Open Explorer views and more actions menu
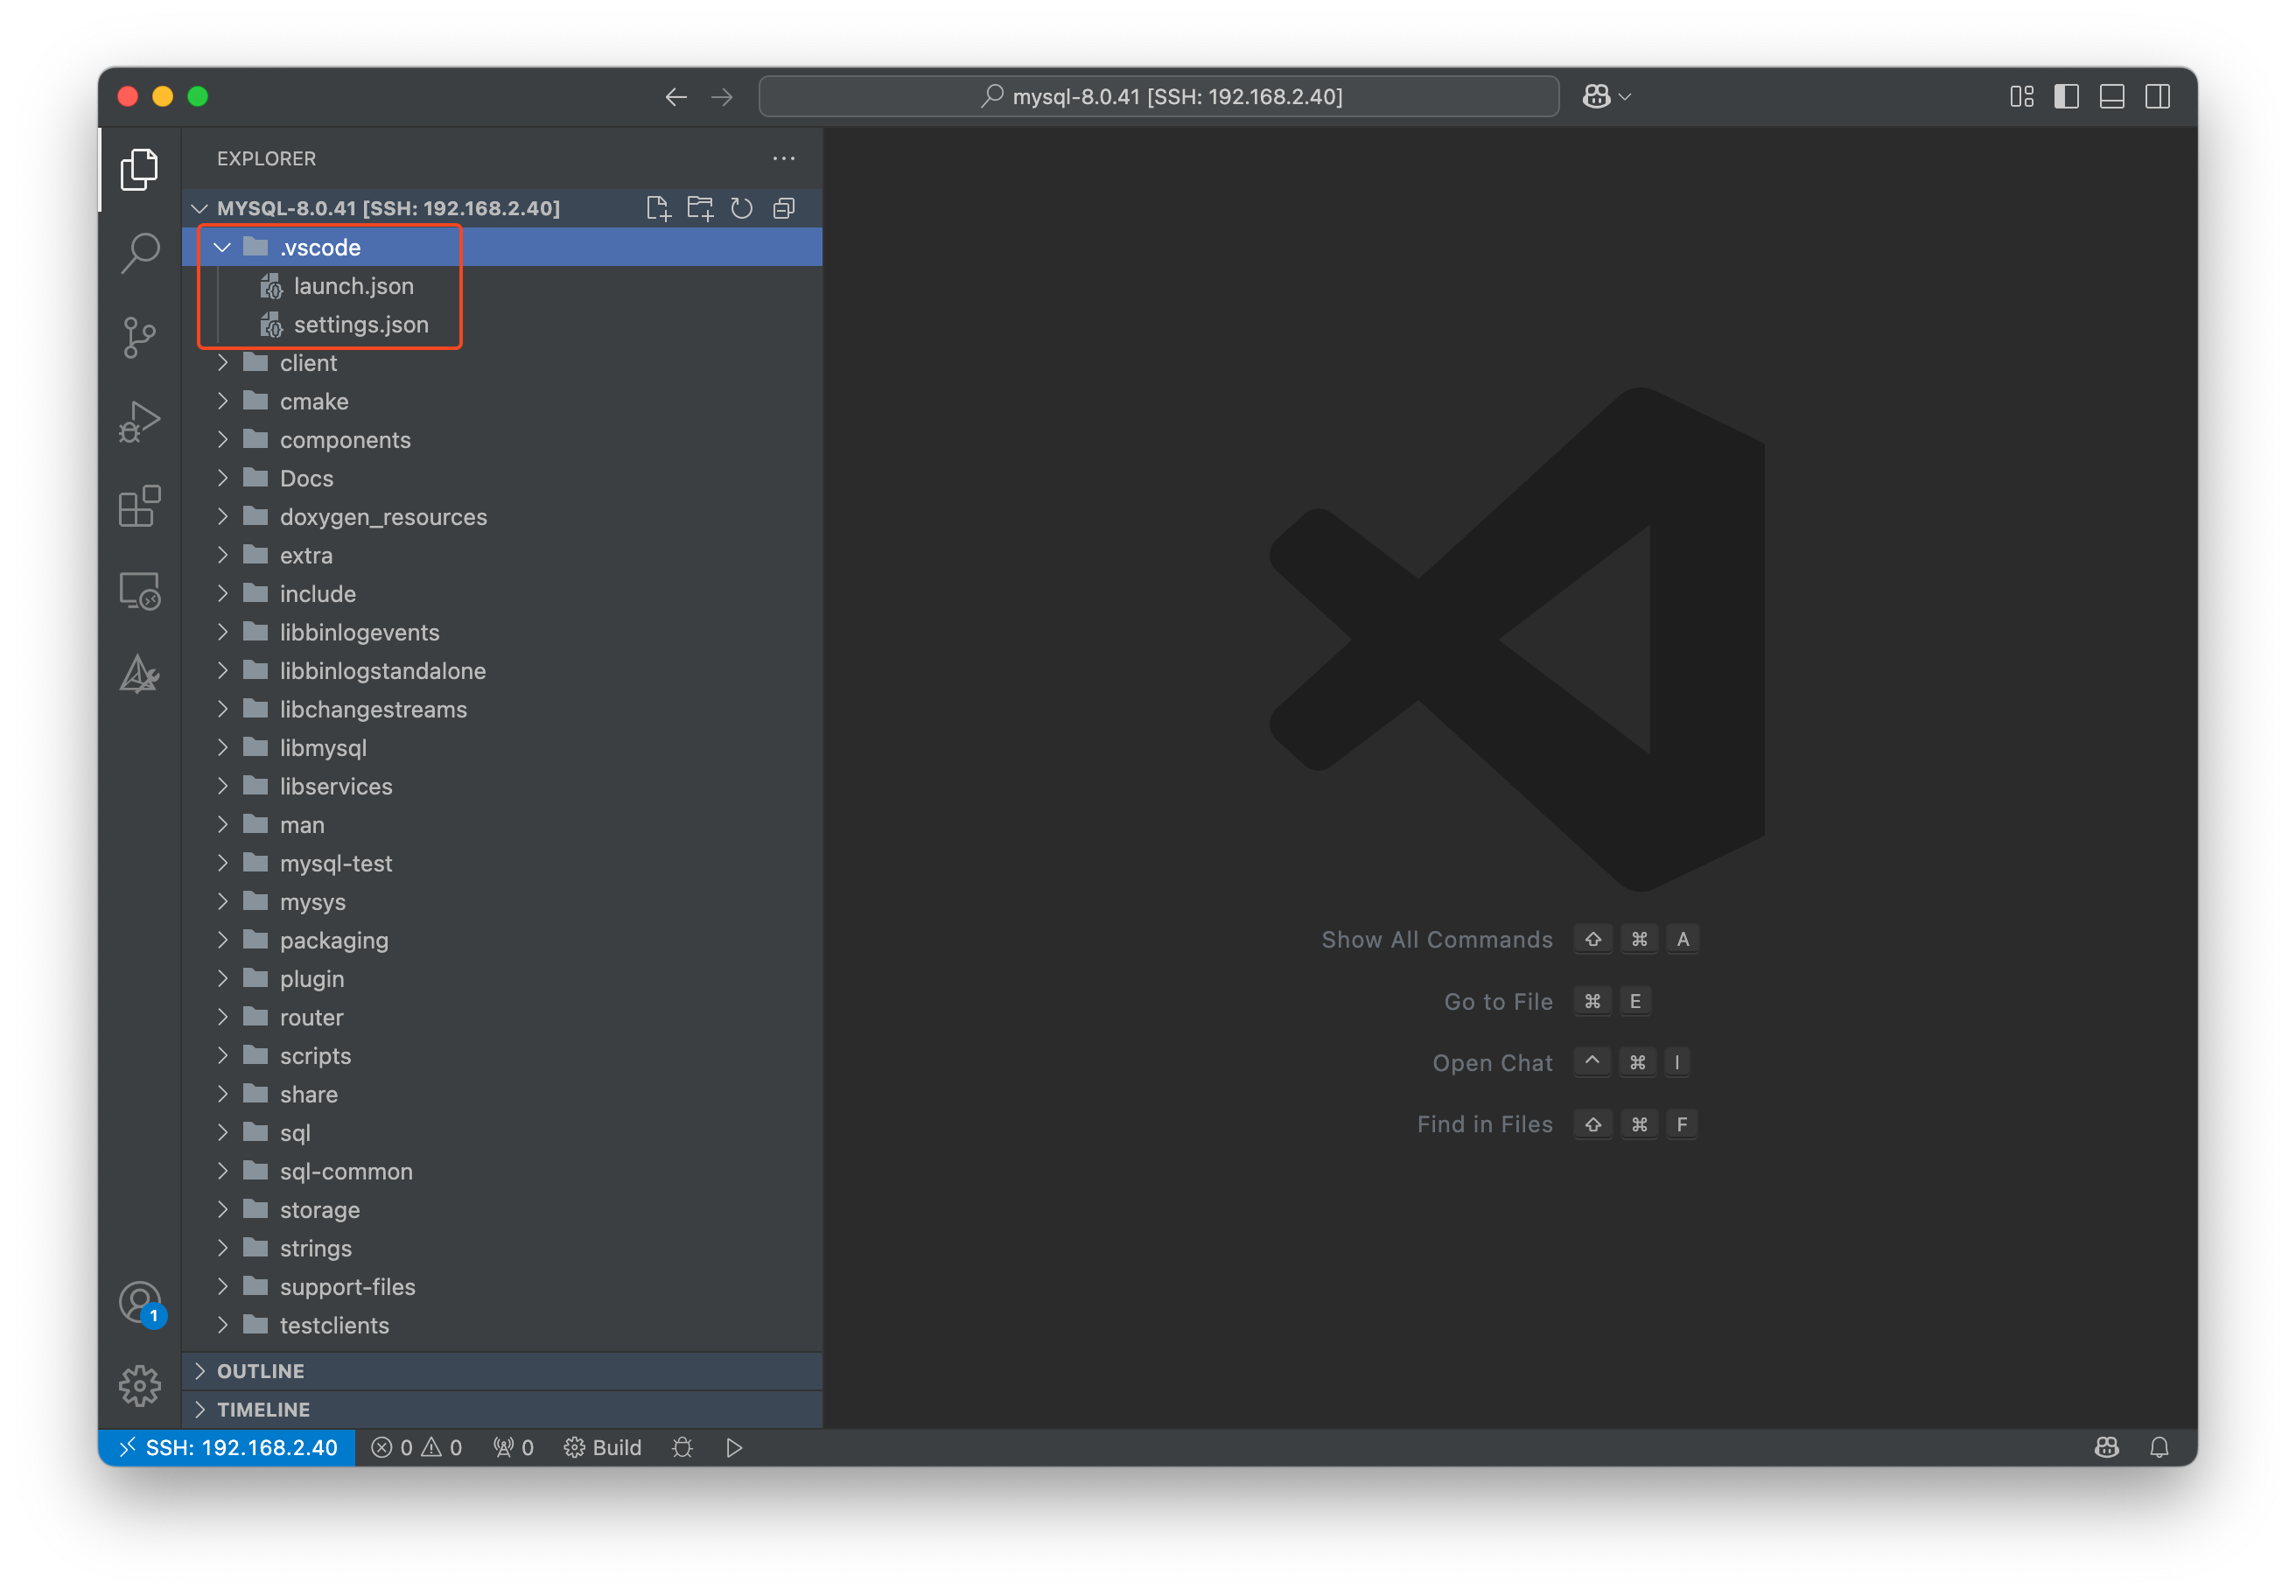Image resolution: width=2296 pixels, height=1596 pixels. [x=784, y=158]
